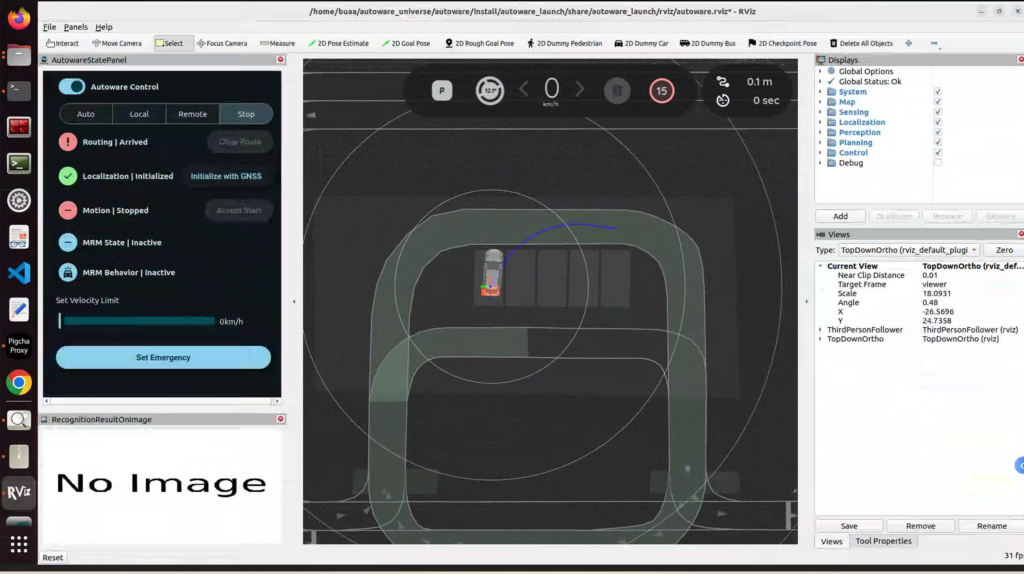Choose 2D Rough Goal Pose tool

click(x=479, y=43)
